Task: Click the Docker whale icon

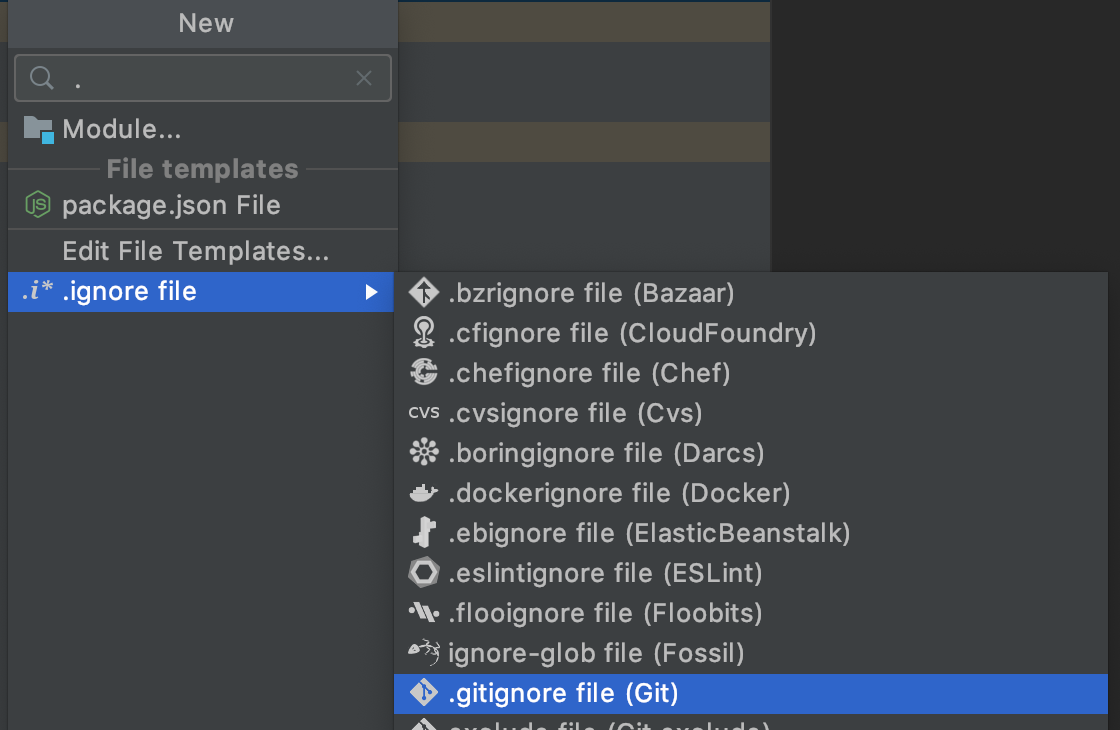Action: pos(423,492)
